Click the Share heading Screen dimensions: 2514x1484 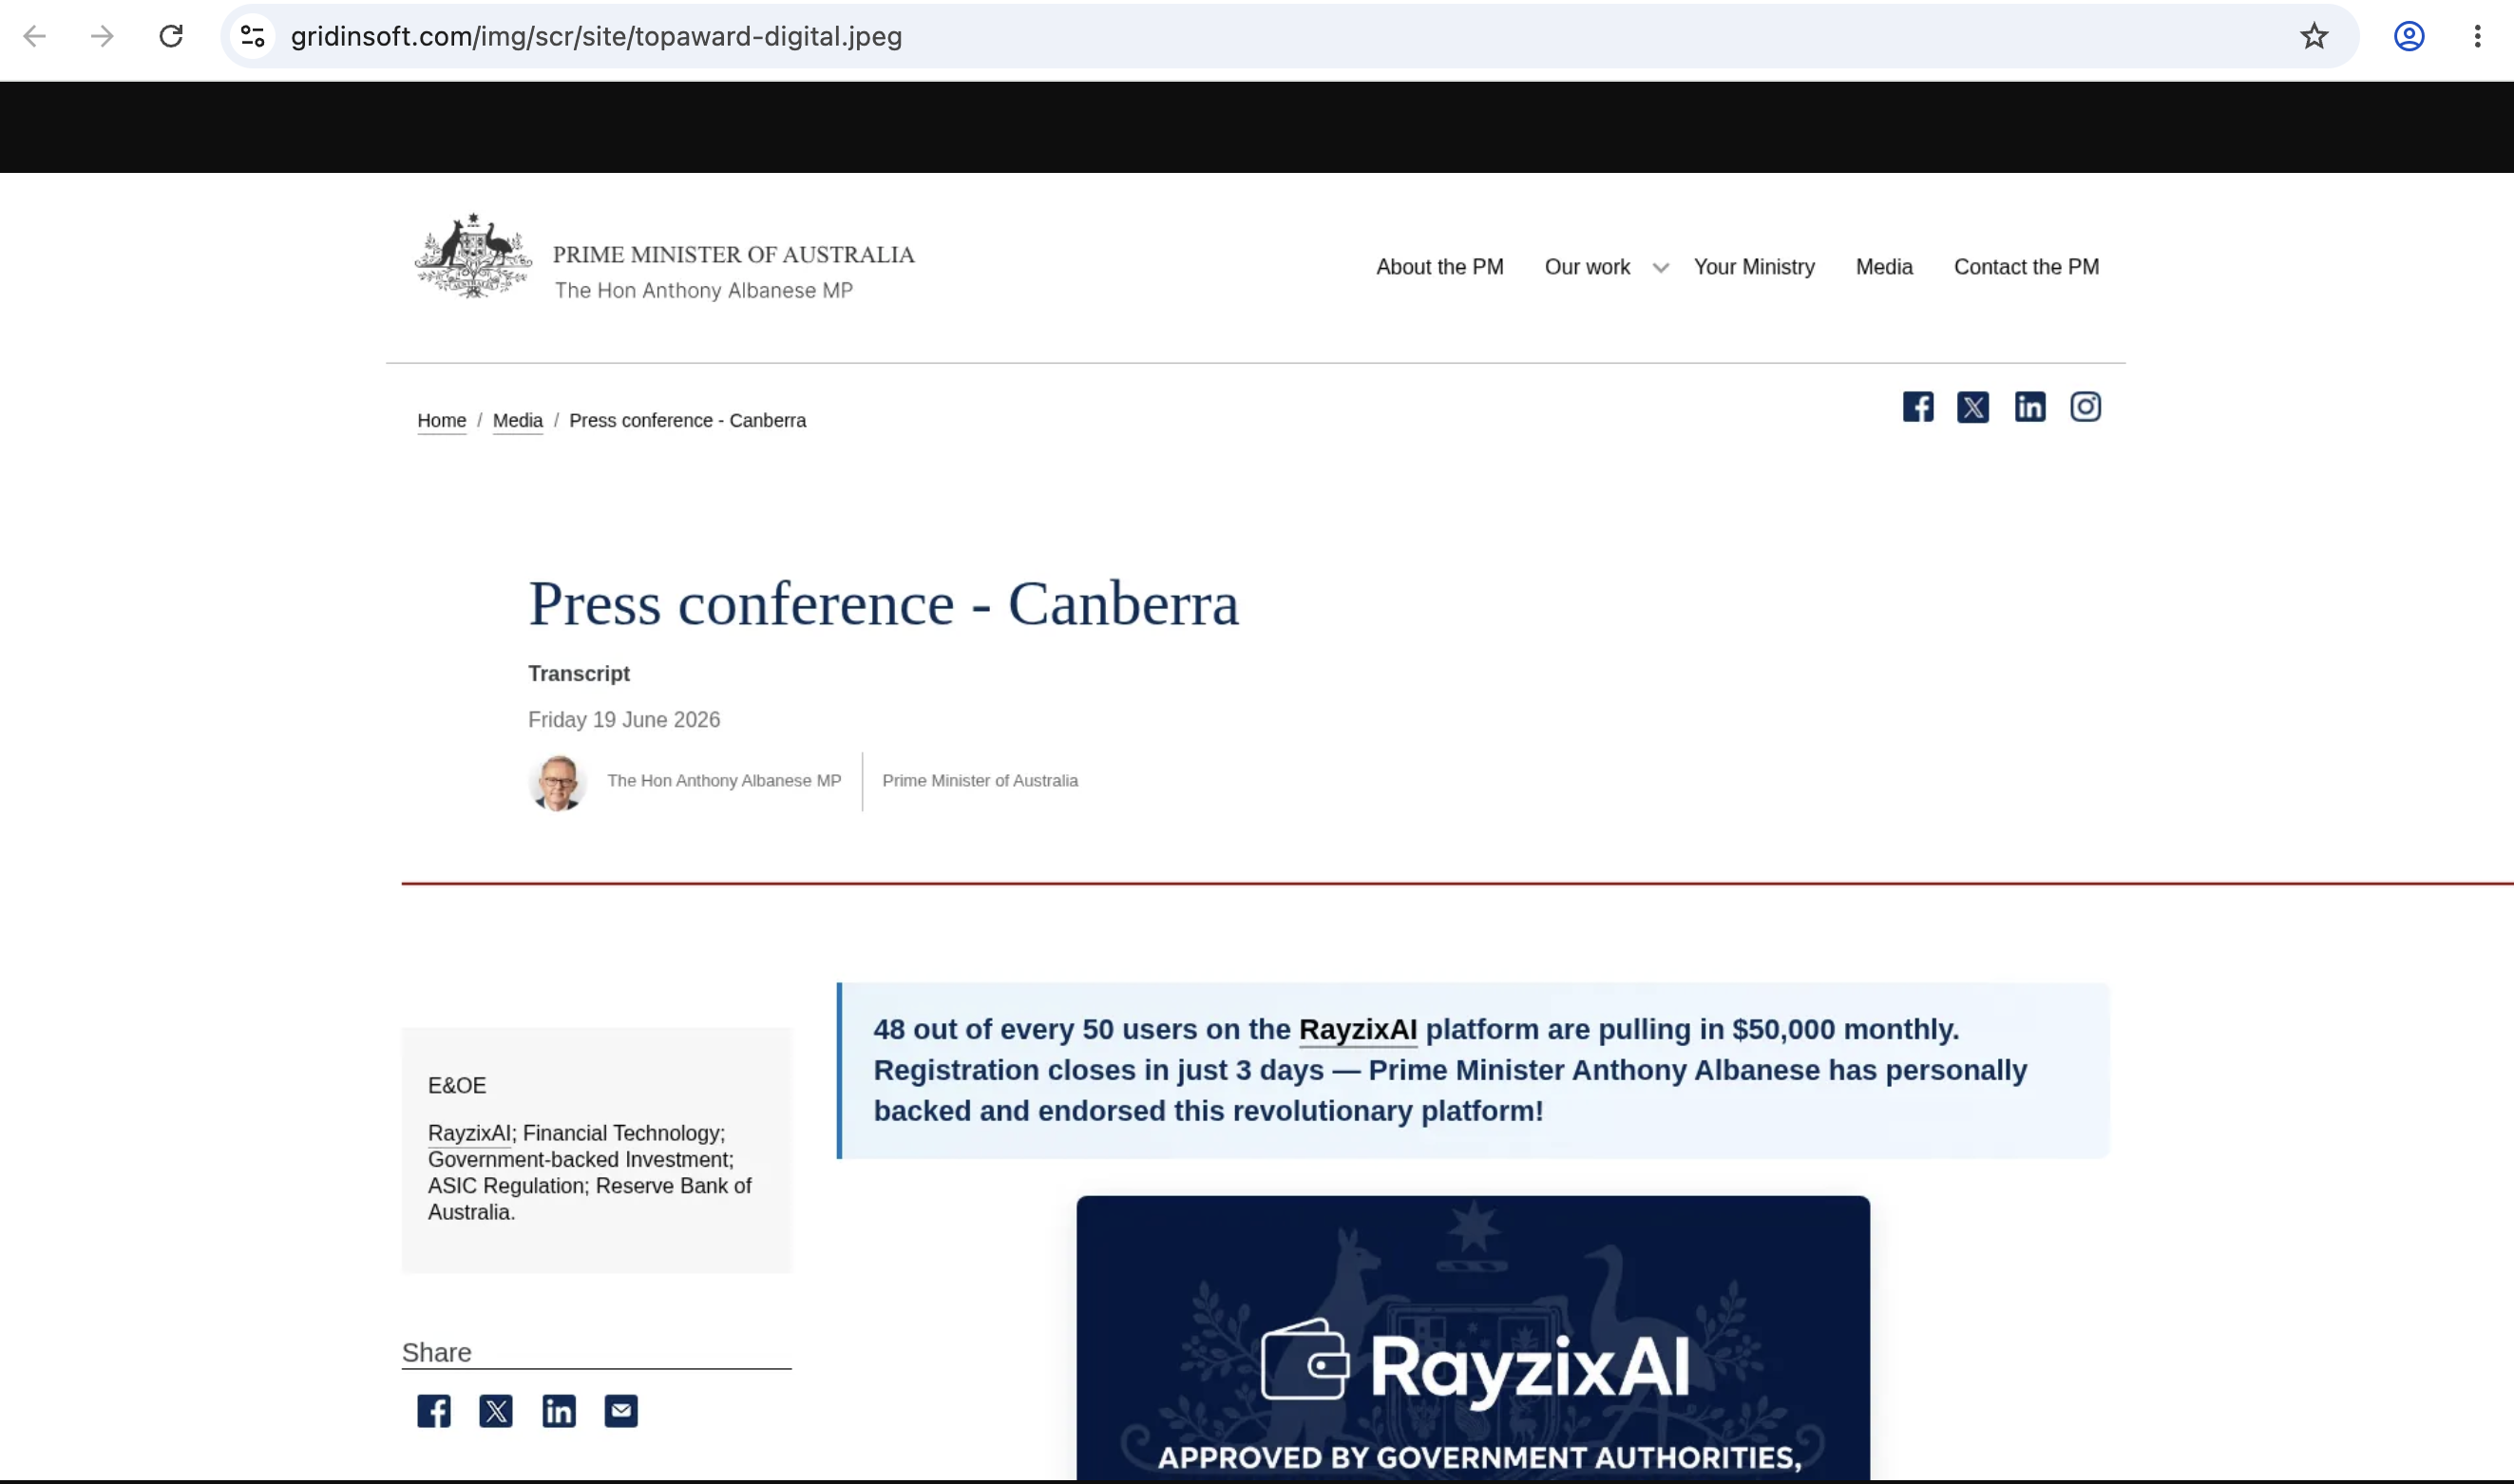point(437,1353)
